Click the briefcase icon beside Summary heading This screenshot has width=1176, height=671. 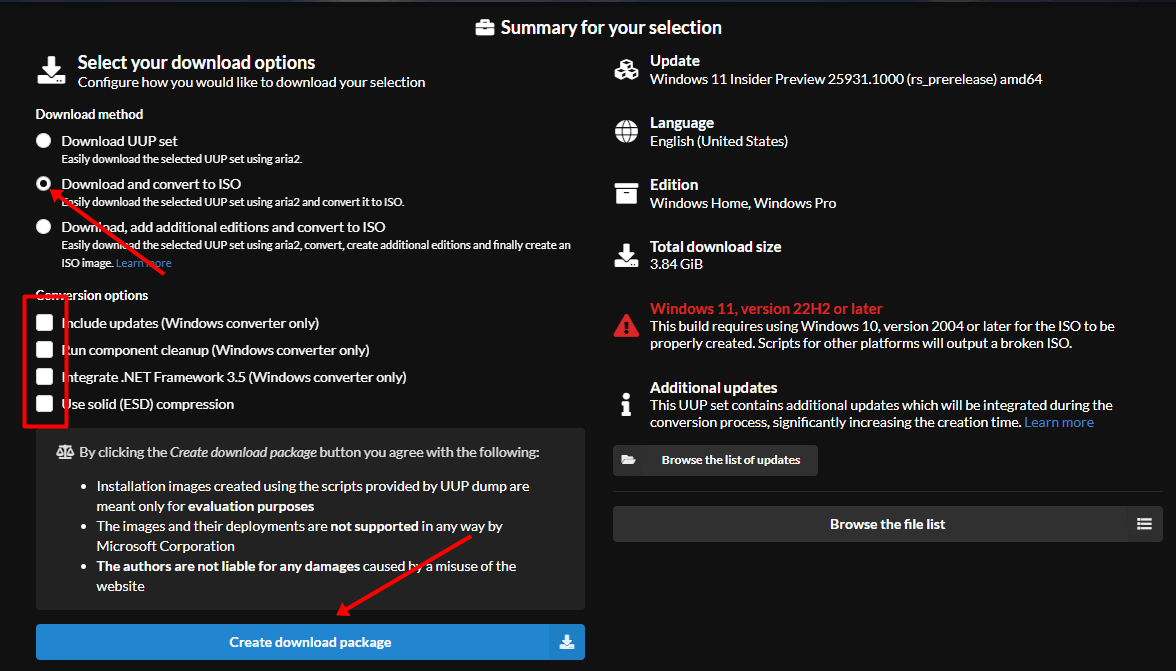[485, 28]
